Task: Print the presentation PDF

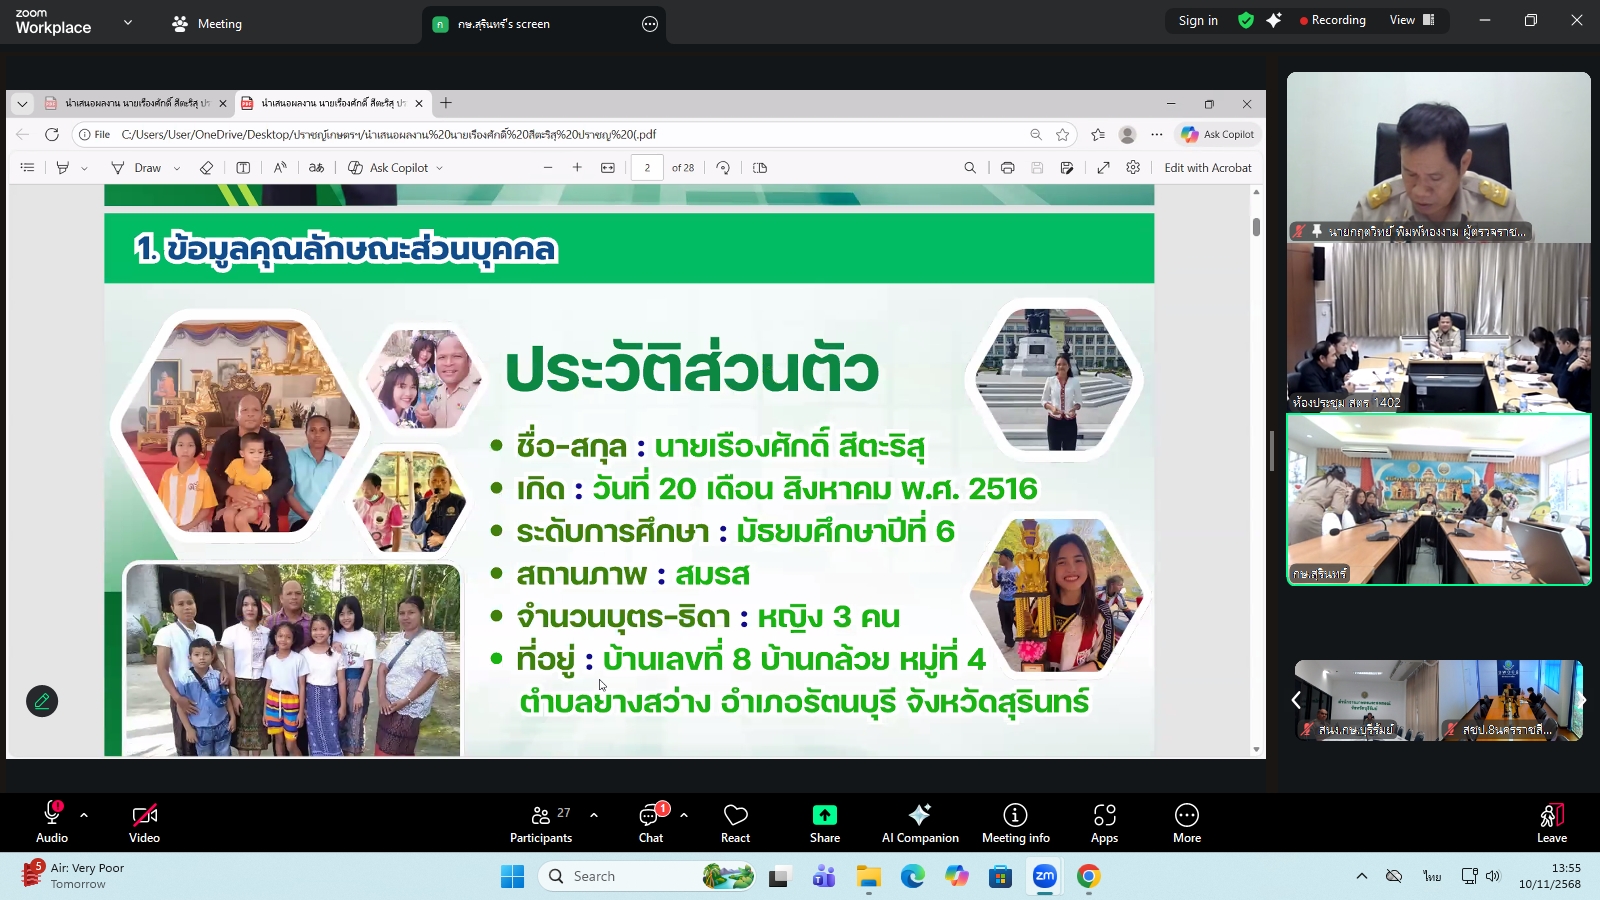Action: (1007, 167)
